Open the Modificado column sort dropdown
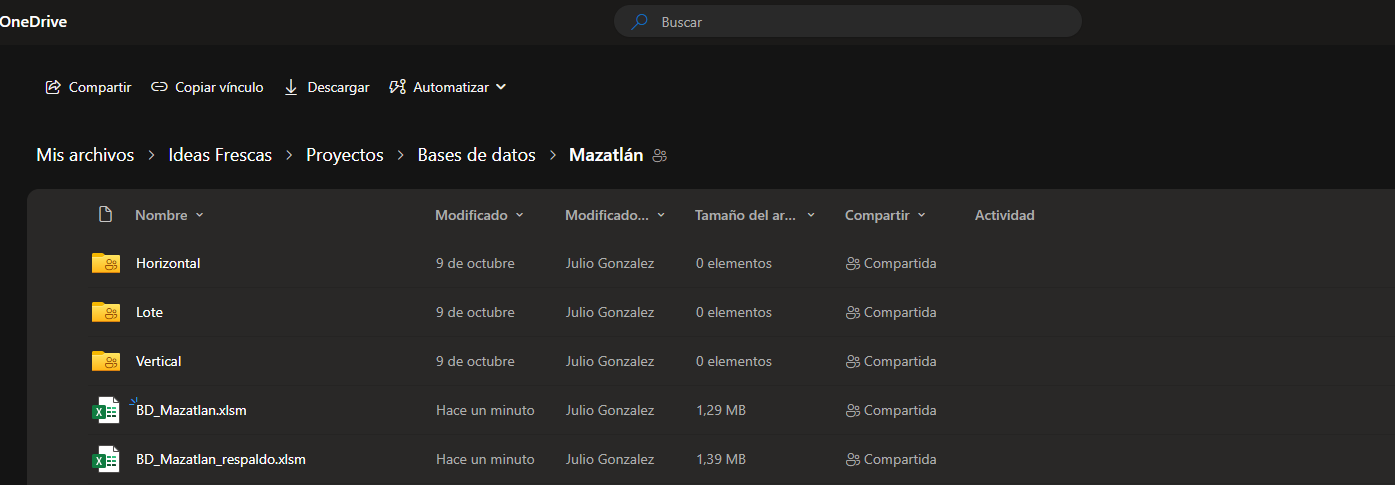 (x=519, y=215)
